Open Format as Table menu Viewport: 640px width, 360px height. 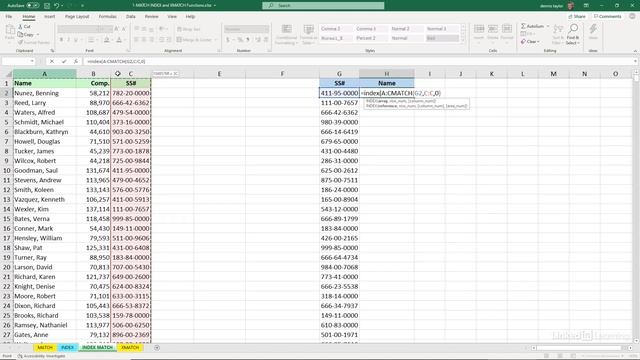[309, 34]
